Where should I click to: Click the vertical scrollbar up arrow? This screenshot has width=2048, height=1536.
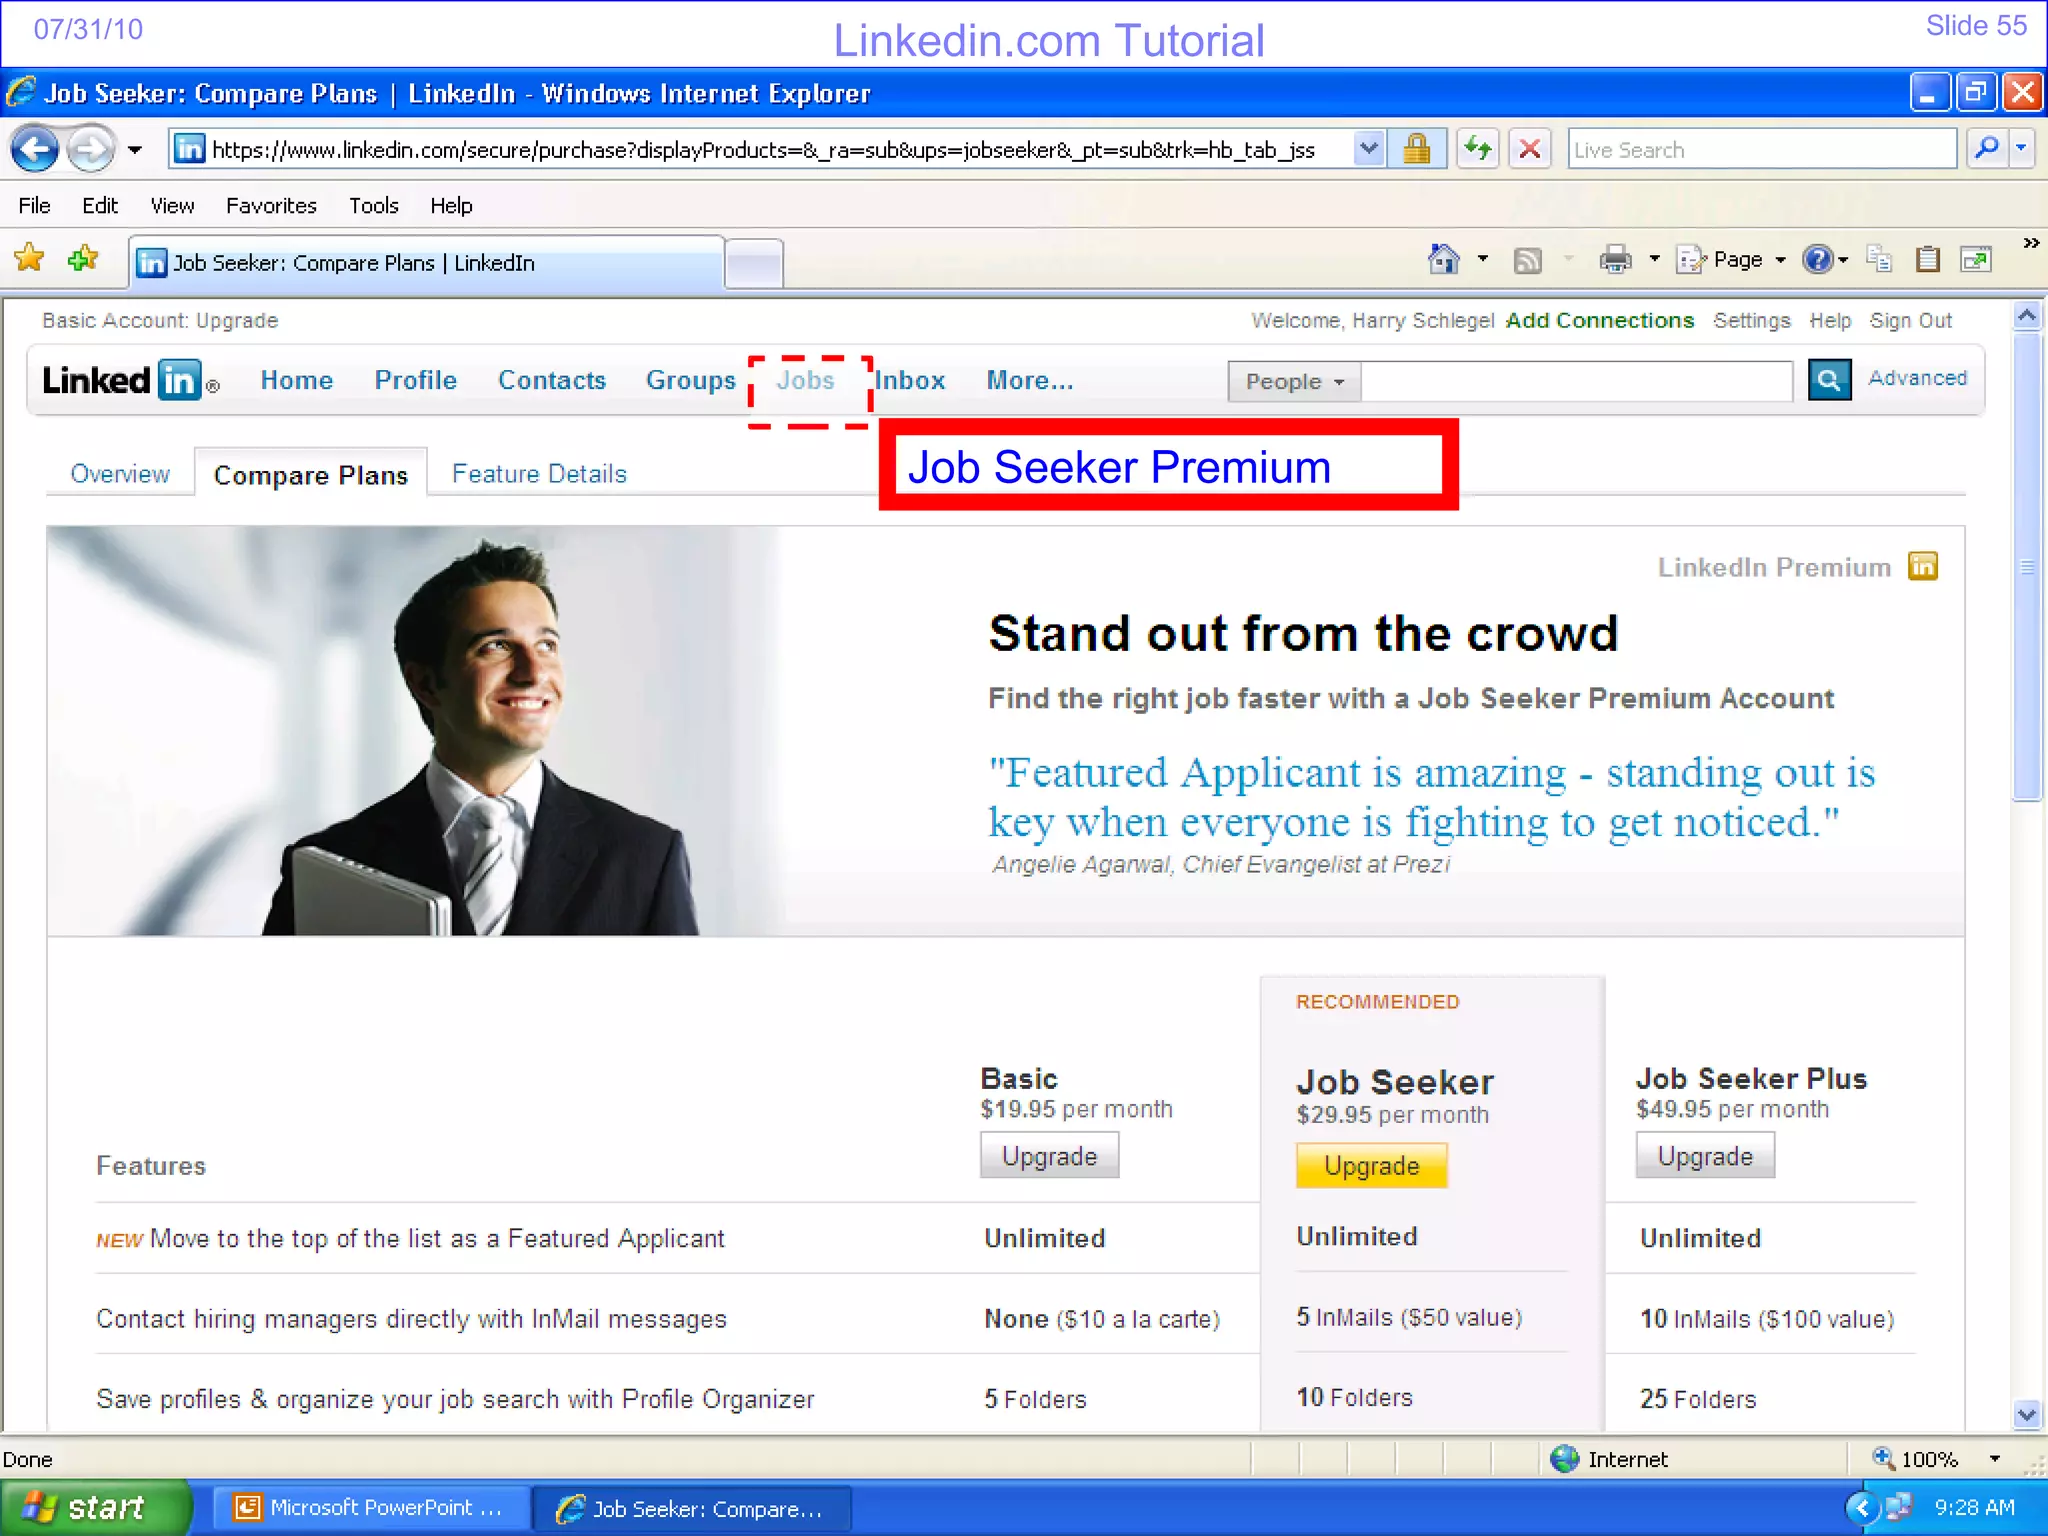2027,316
